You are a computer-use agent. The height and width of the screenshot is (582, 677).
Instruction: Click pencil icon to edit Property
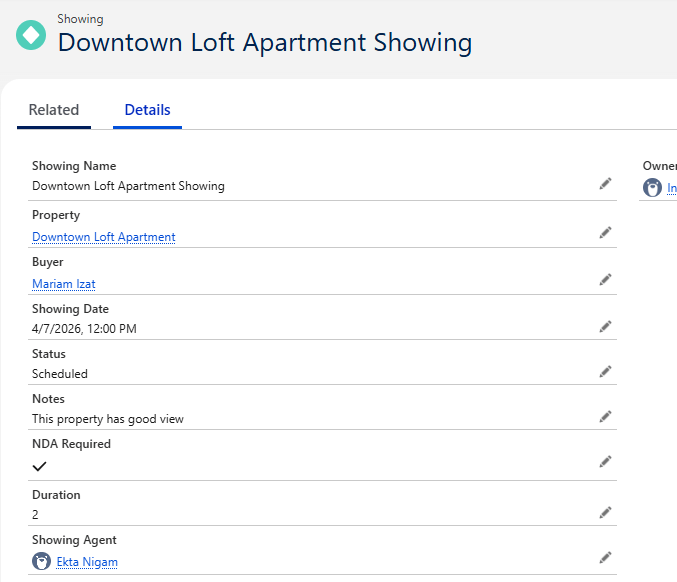coord(605,232)
